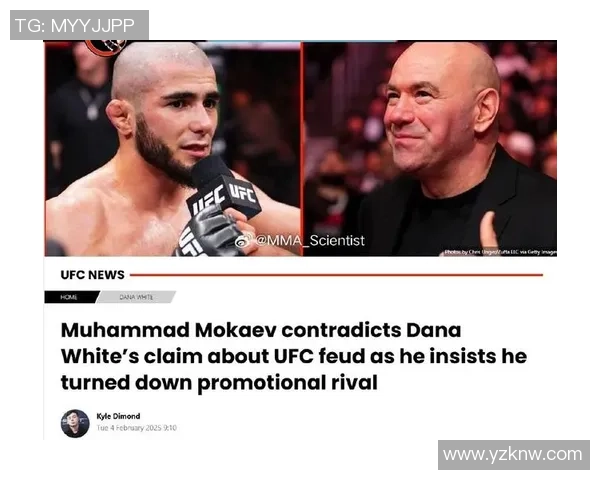Click the red divider line beside UFC NEWS
The width and height of the screenshot is (600, 480).
pyautogui.click(x=336, y=275)
